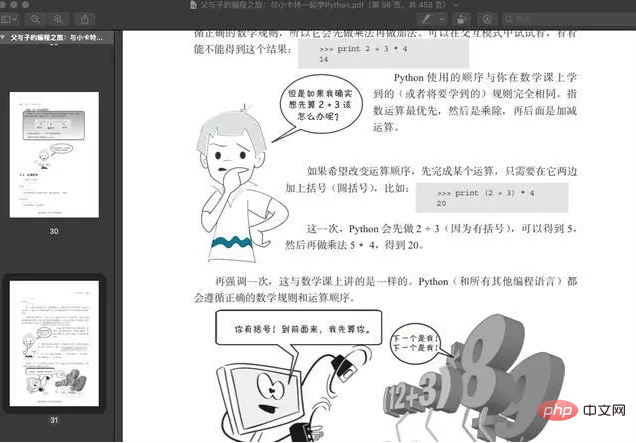Click the document title in the title bar
This screenshot has height=443, width=636.
click(322, 5)
